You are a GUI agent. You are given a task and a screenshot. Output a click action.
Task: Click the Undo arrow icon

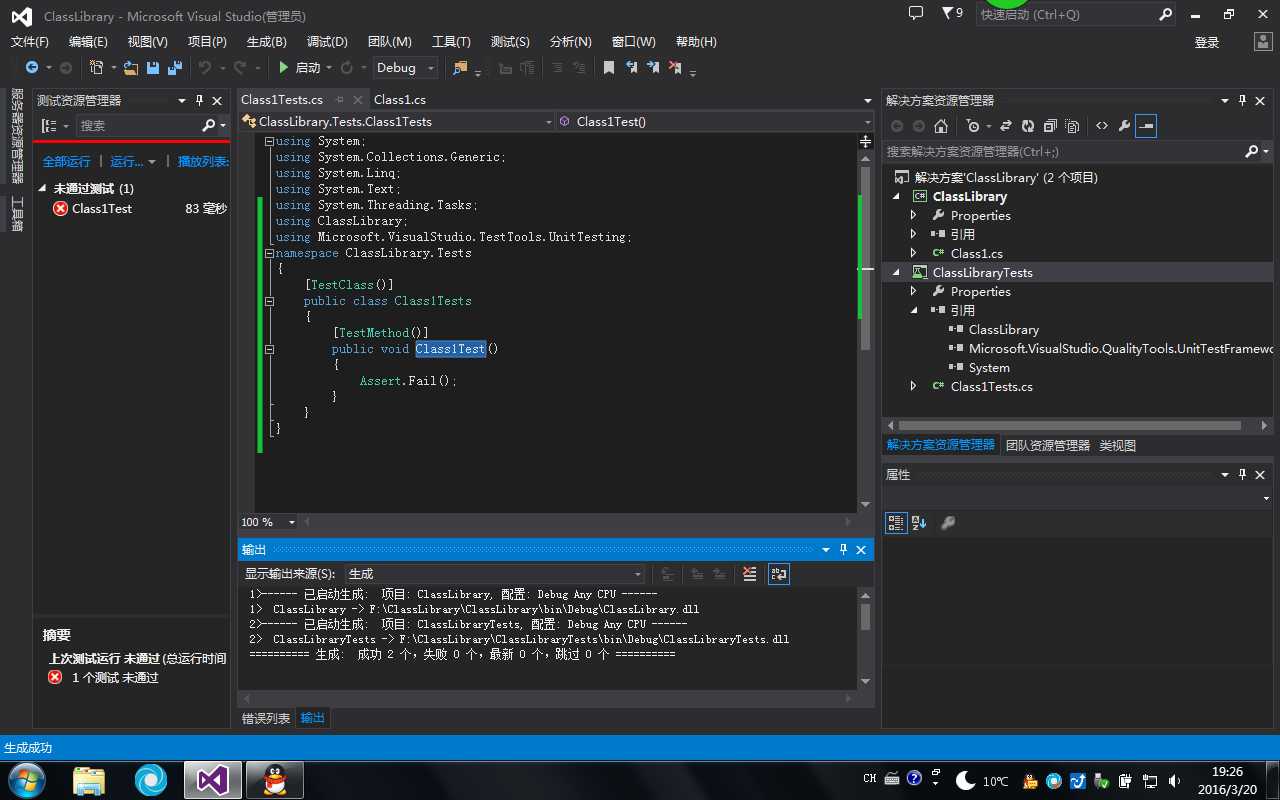click(204, 68)
